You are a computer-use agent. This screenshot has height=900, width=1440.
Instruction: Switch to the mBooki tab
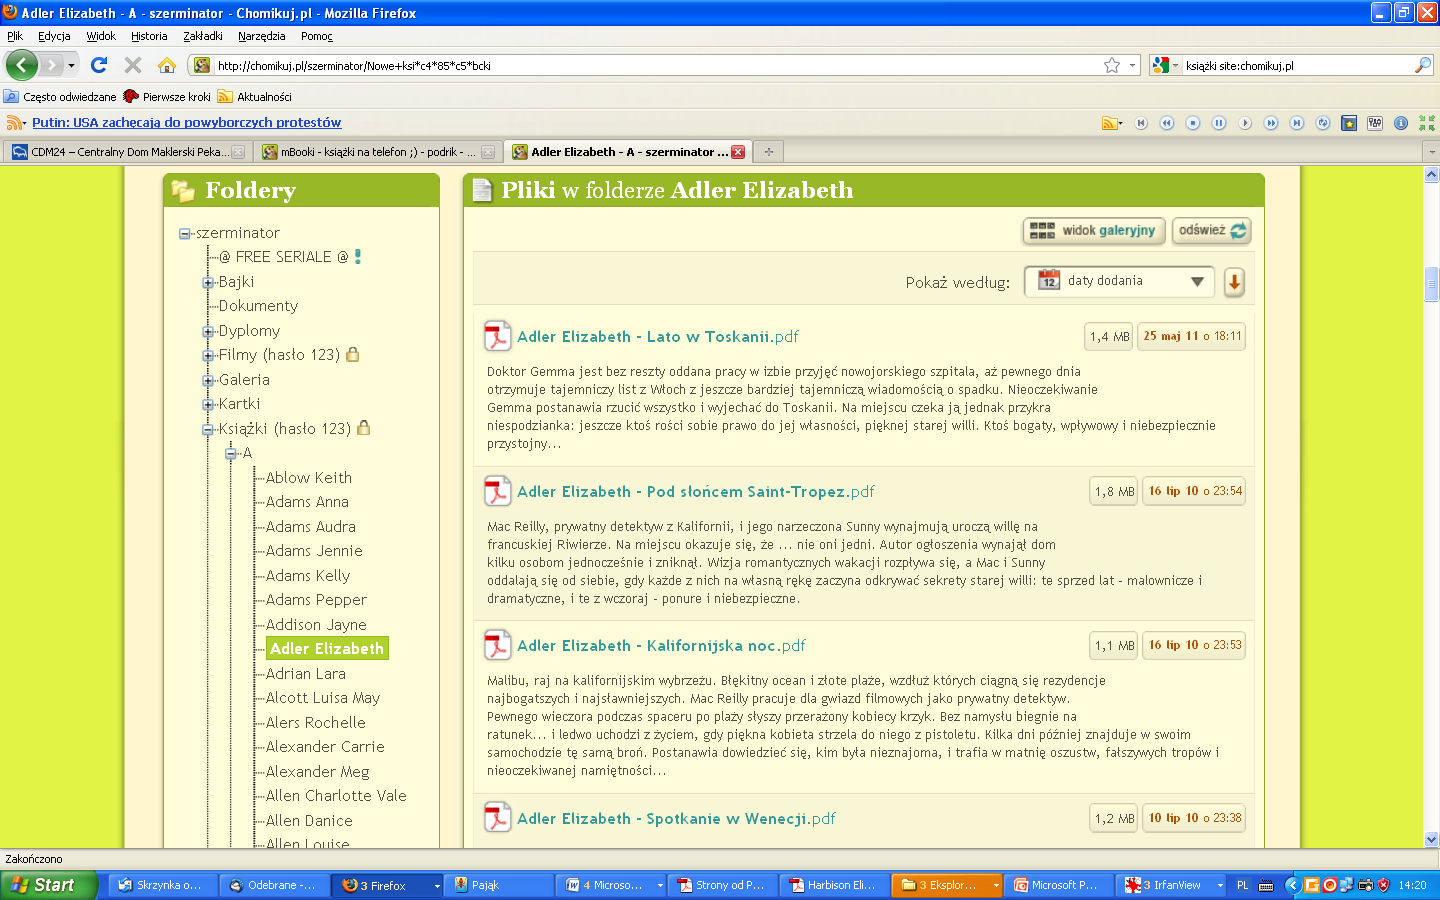377,152
